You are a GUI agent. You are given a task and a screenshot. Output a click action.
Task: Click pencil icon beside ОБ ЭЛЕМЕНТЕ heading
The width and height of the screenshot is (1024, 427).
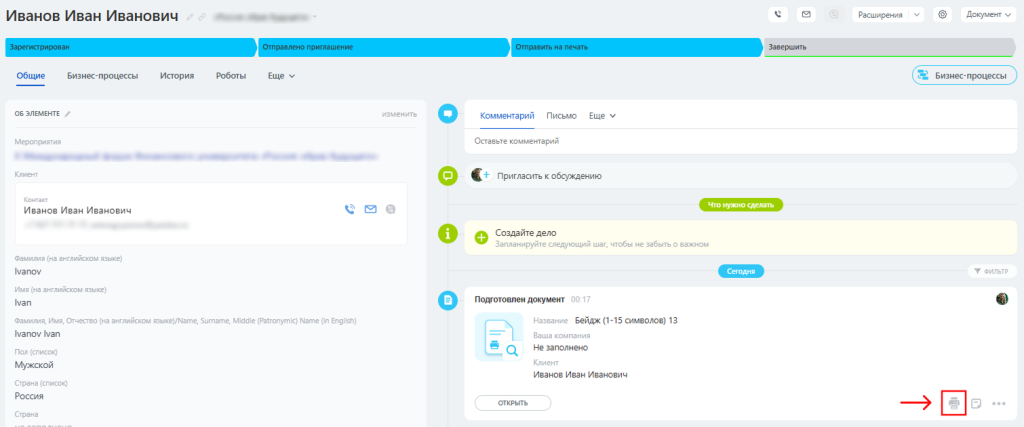coord(67,114)
